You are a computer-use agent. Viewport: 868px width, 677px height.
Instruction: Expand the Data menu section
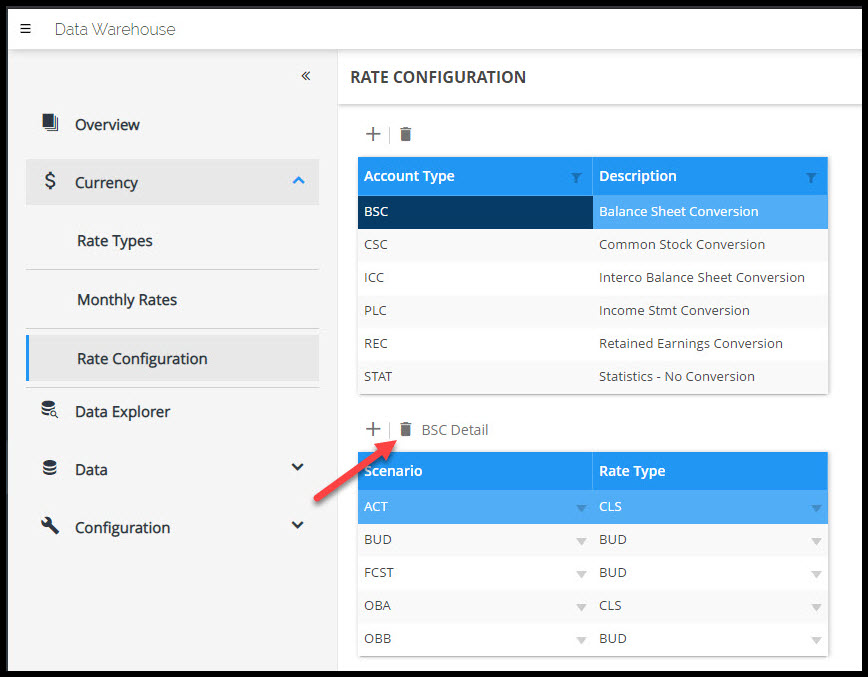click(297, 467)
